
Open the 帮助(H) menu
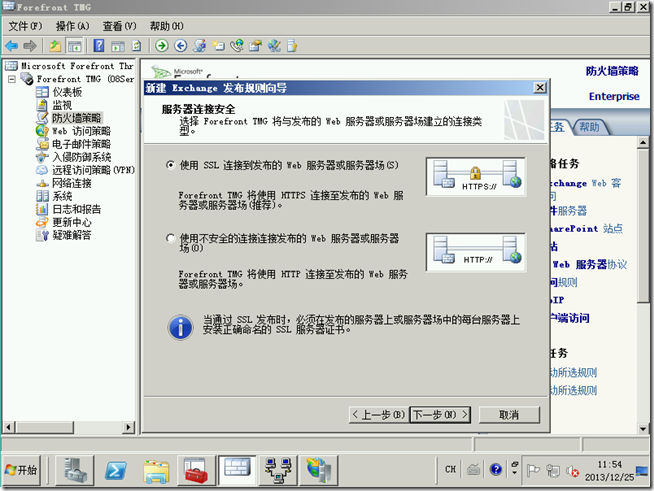[167, 26]
